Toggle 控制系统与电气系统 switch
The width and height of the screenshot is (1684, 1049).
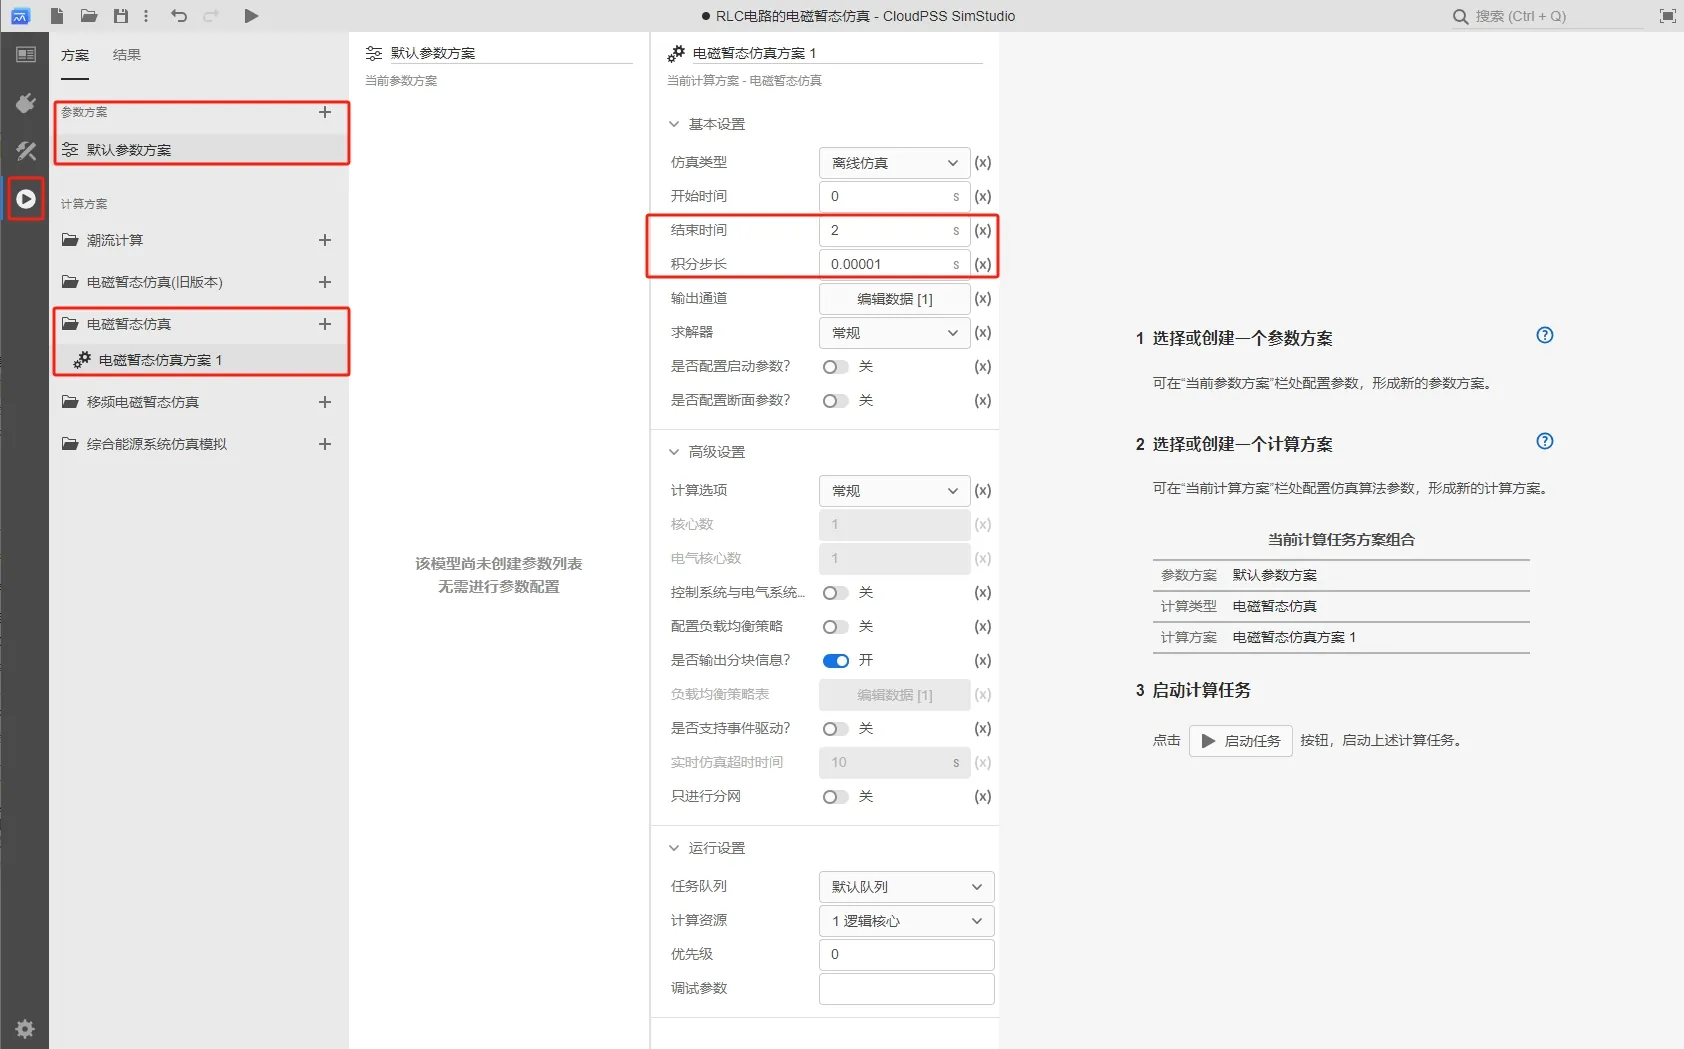click(x=835, y=593)
